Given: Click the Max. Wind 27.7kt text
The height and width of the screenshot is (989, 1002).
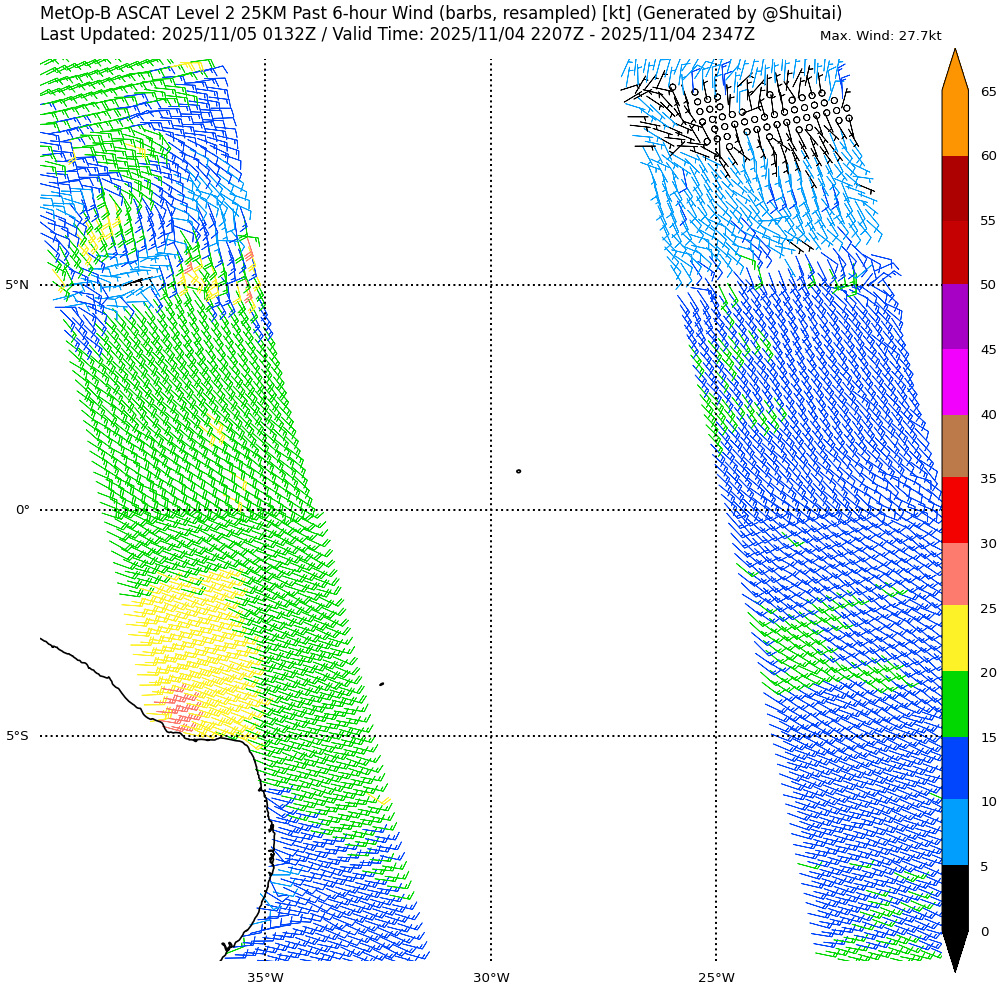Looking at the screenshot, I should tap(880, 36).
